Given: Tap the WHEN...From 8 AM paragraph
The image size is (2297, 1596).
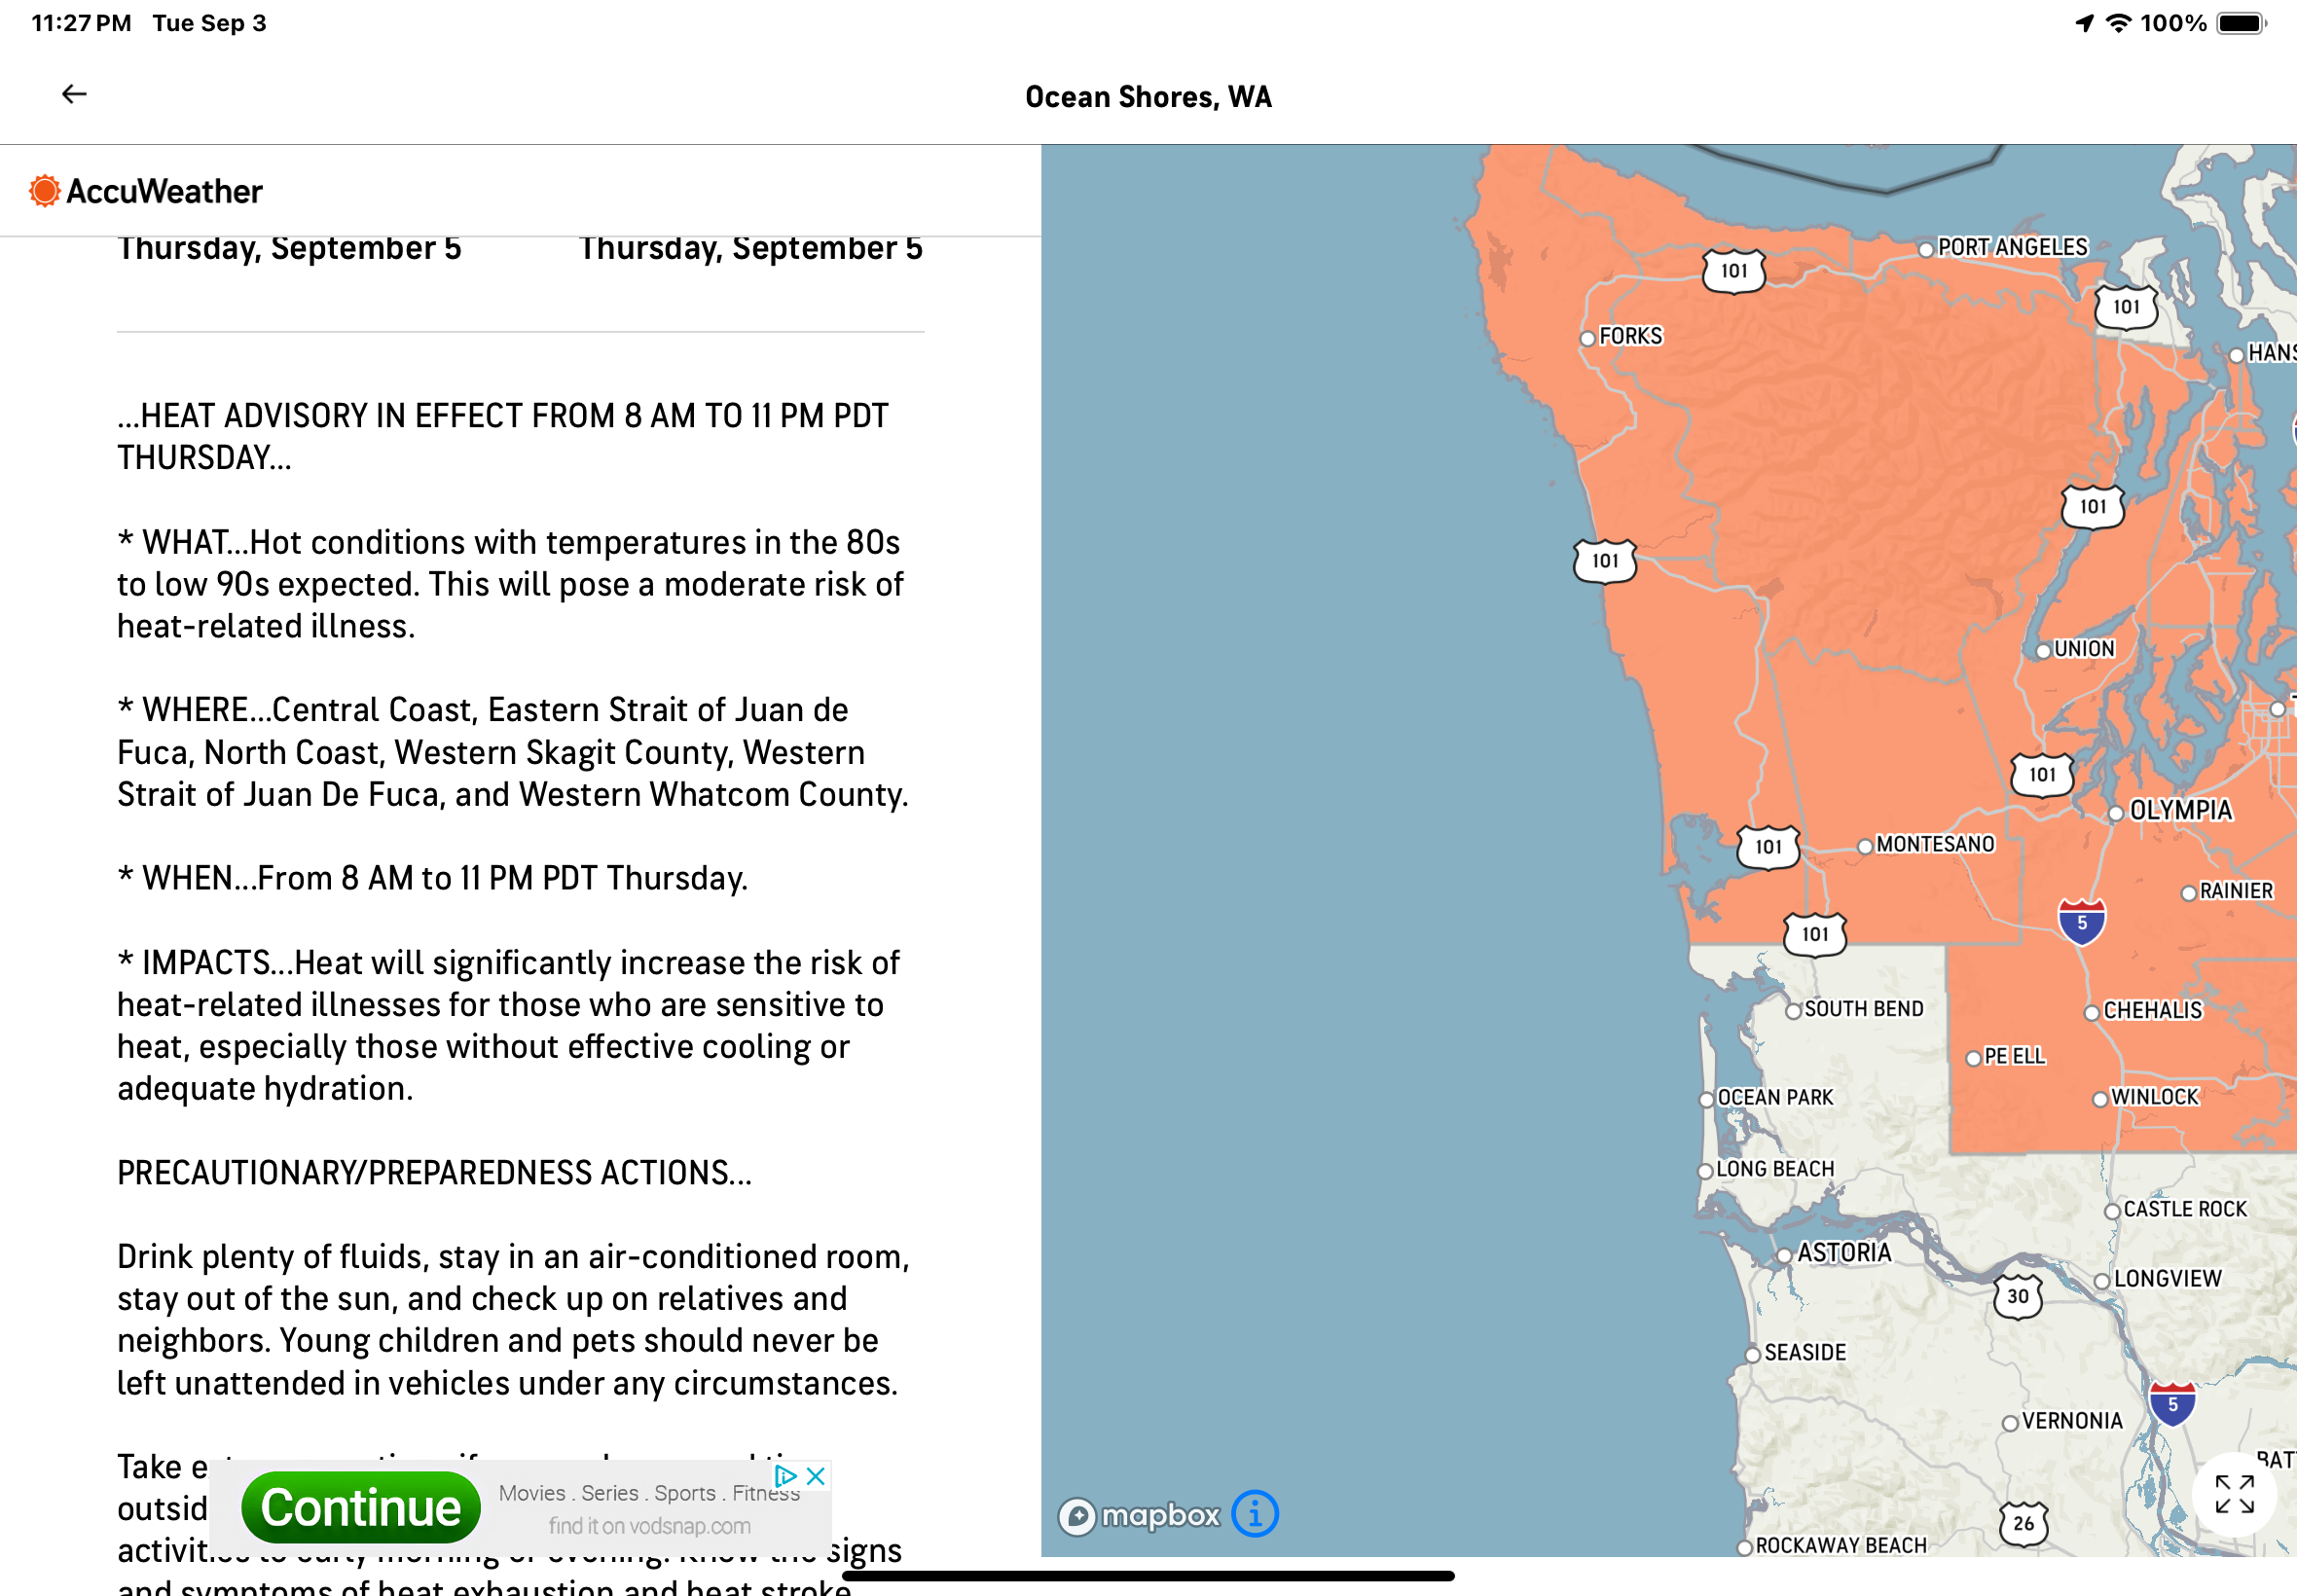Looking at the screenshot, I should [x=433, y=878].
